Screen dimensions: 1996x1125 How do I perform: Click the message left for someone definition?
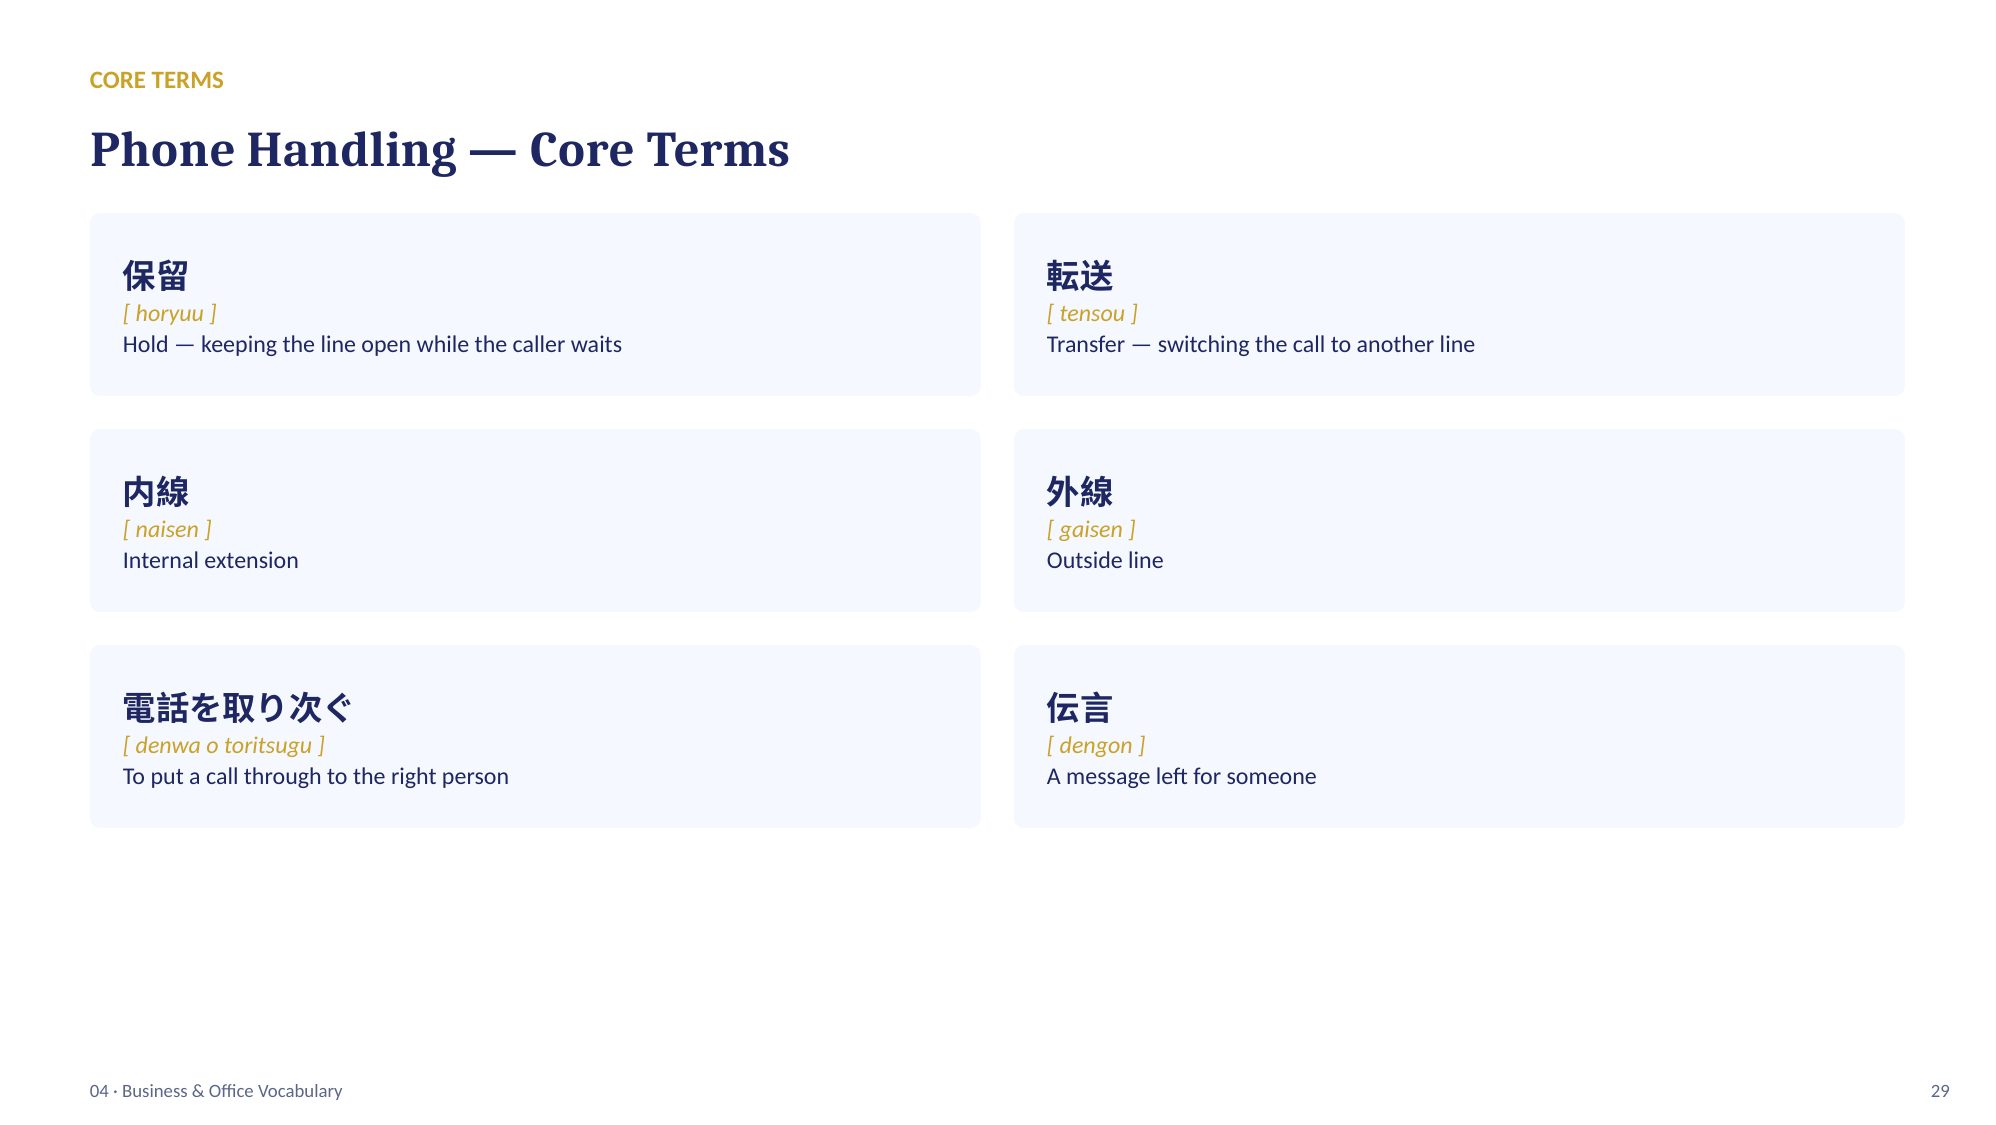[1181, 776]
